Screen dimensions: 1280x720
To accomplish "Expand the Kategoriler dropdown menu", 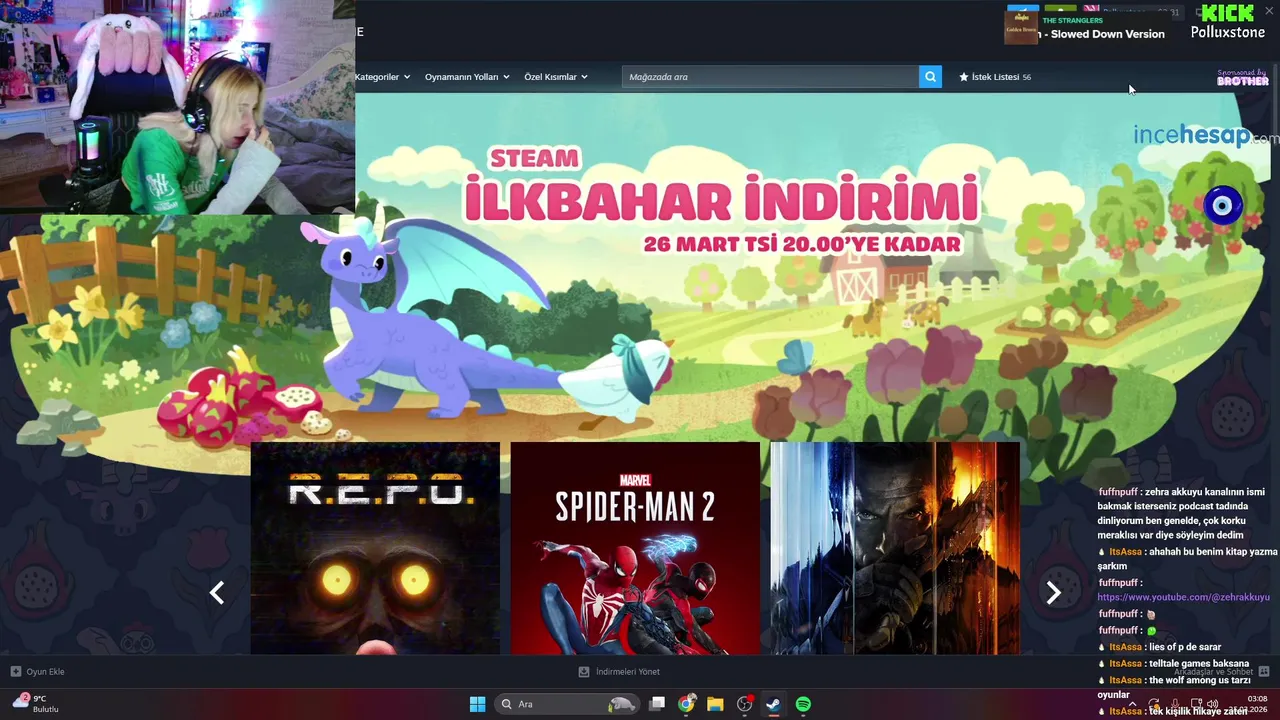I will [382, 77].
